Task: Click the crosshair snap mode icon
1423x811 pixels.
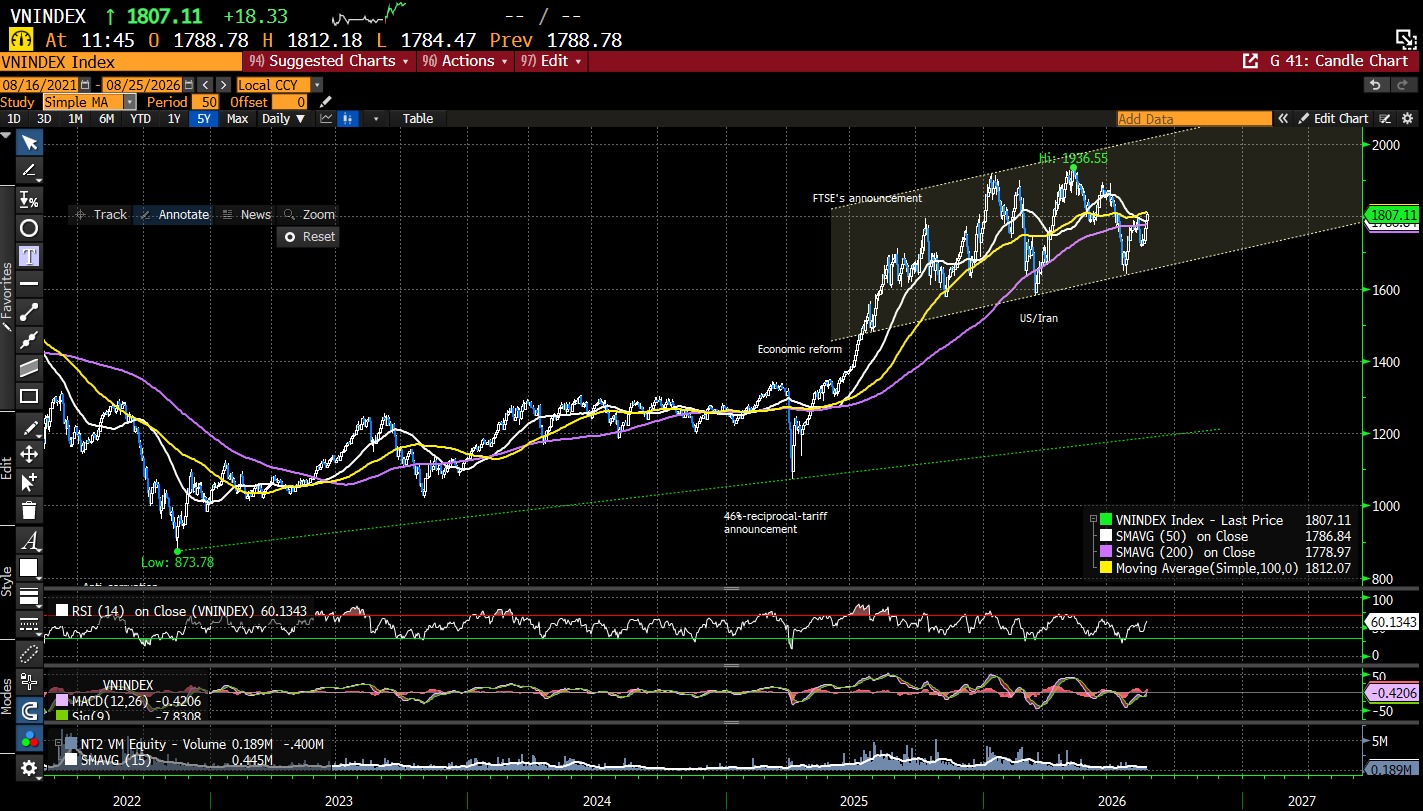Action: coord(29,683)
